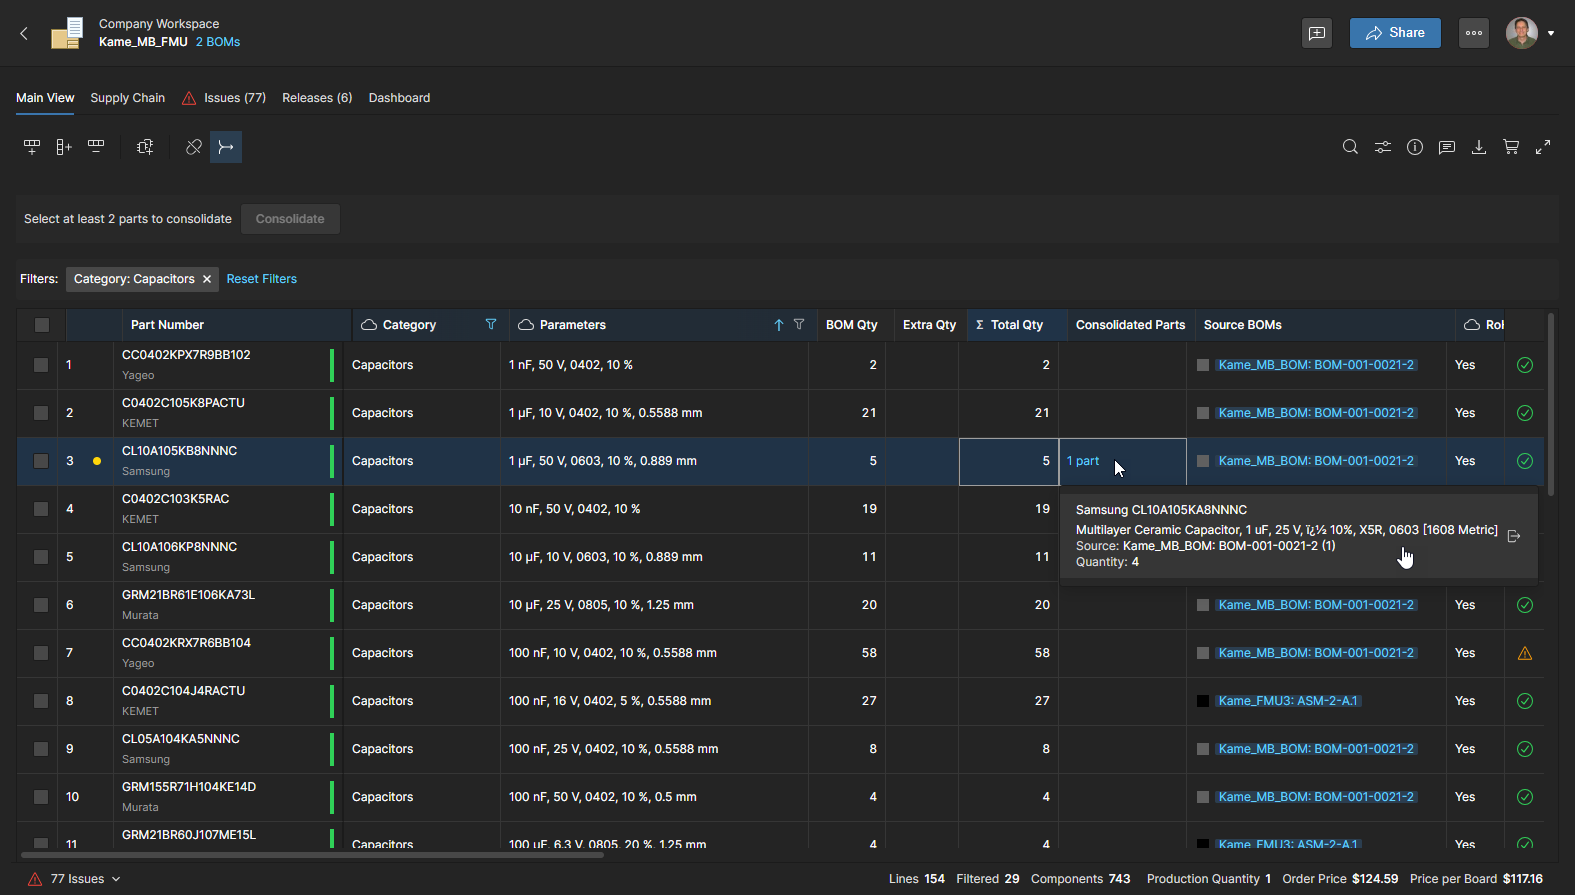Click the search magnifier icon
The height and width of the screenshot is (895, 1575).
point(1350,147)
